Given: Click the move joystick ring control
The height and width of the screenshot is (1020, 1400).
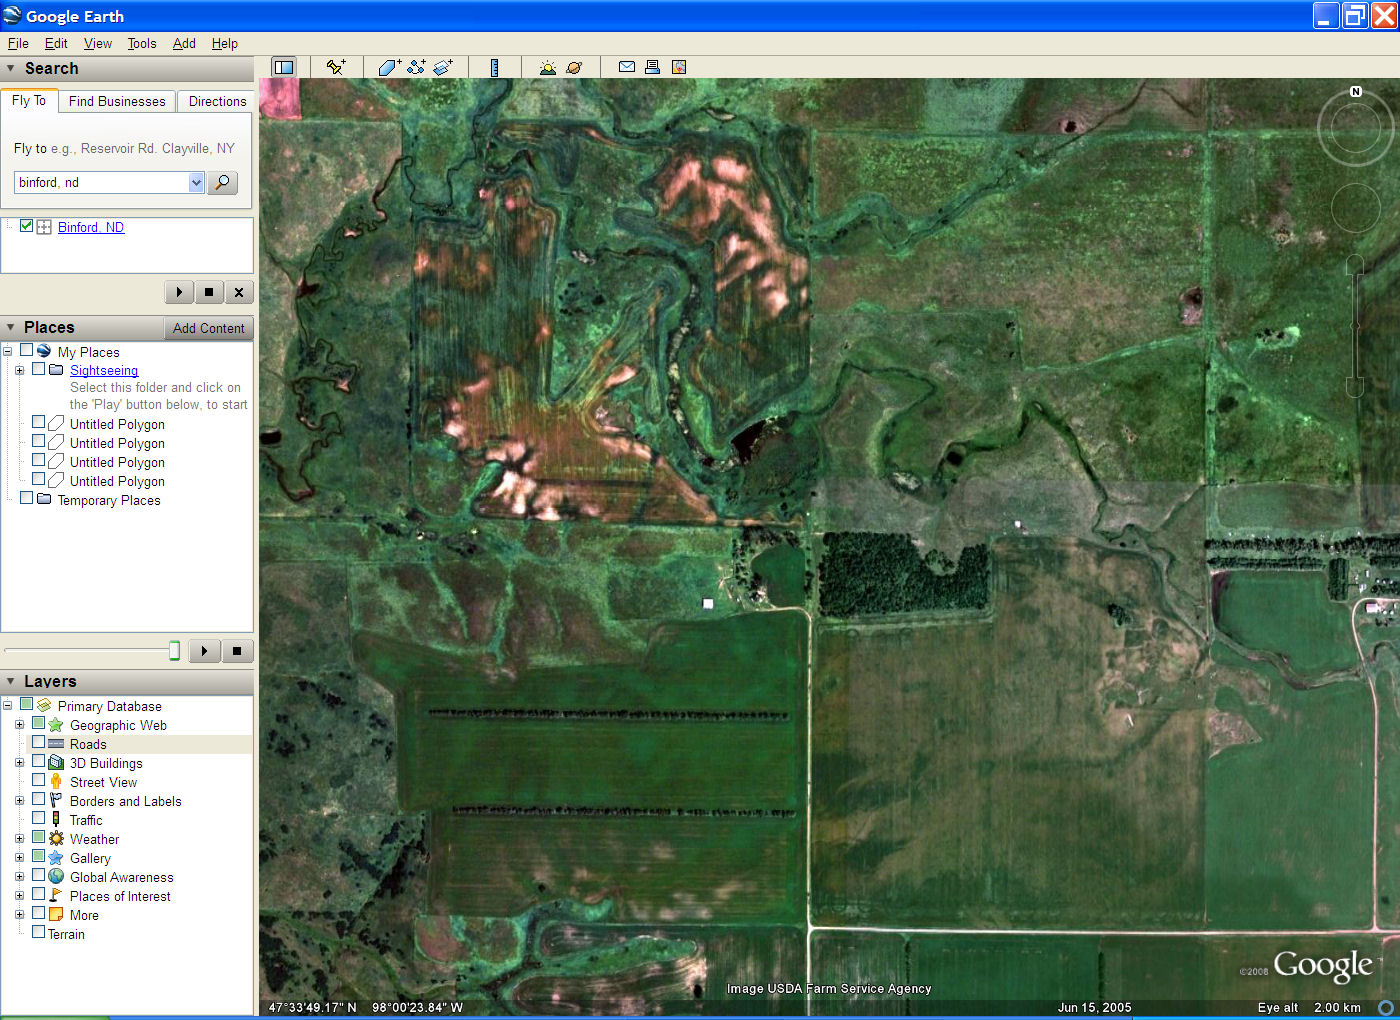Looking at the screenshot, I should (x=1355, y=208).
